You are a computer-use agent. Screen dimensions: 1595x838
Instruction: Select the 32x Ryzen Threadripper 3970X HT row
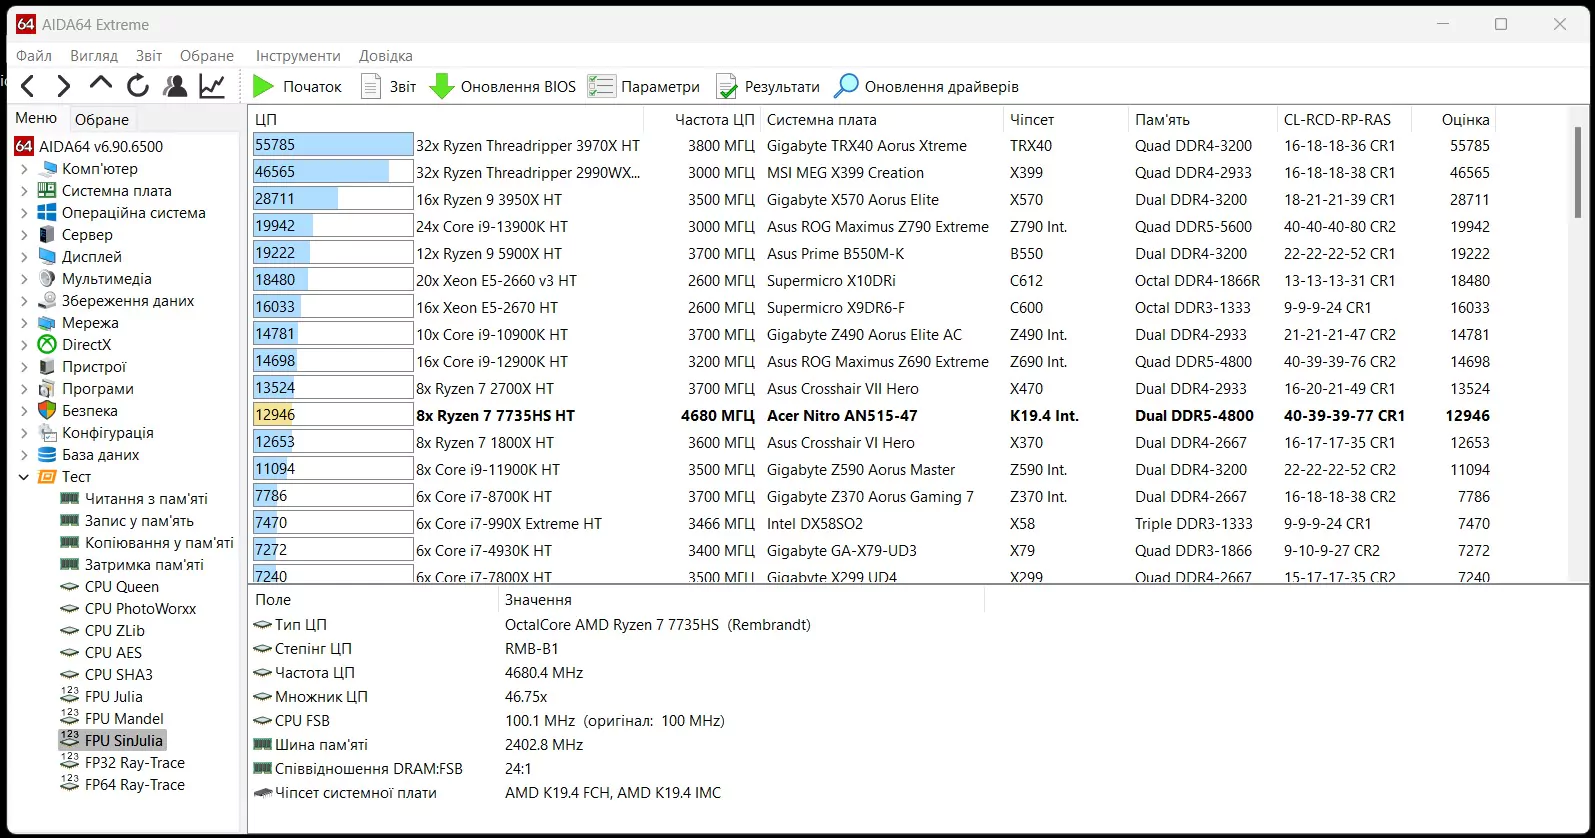coord(872,145)
